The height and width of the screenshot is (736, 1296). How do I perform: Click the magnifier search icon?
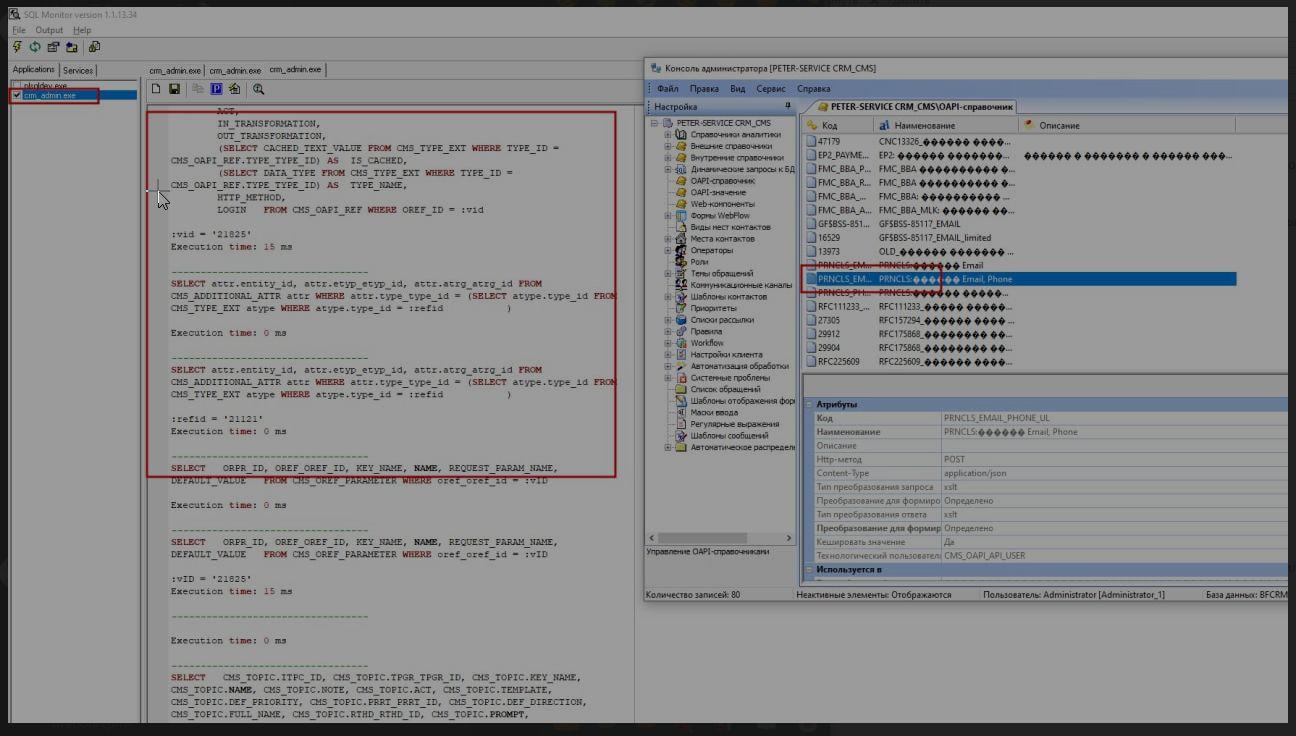coord(259,89)
